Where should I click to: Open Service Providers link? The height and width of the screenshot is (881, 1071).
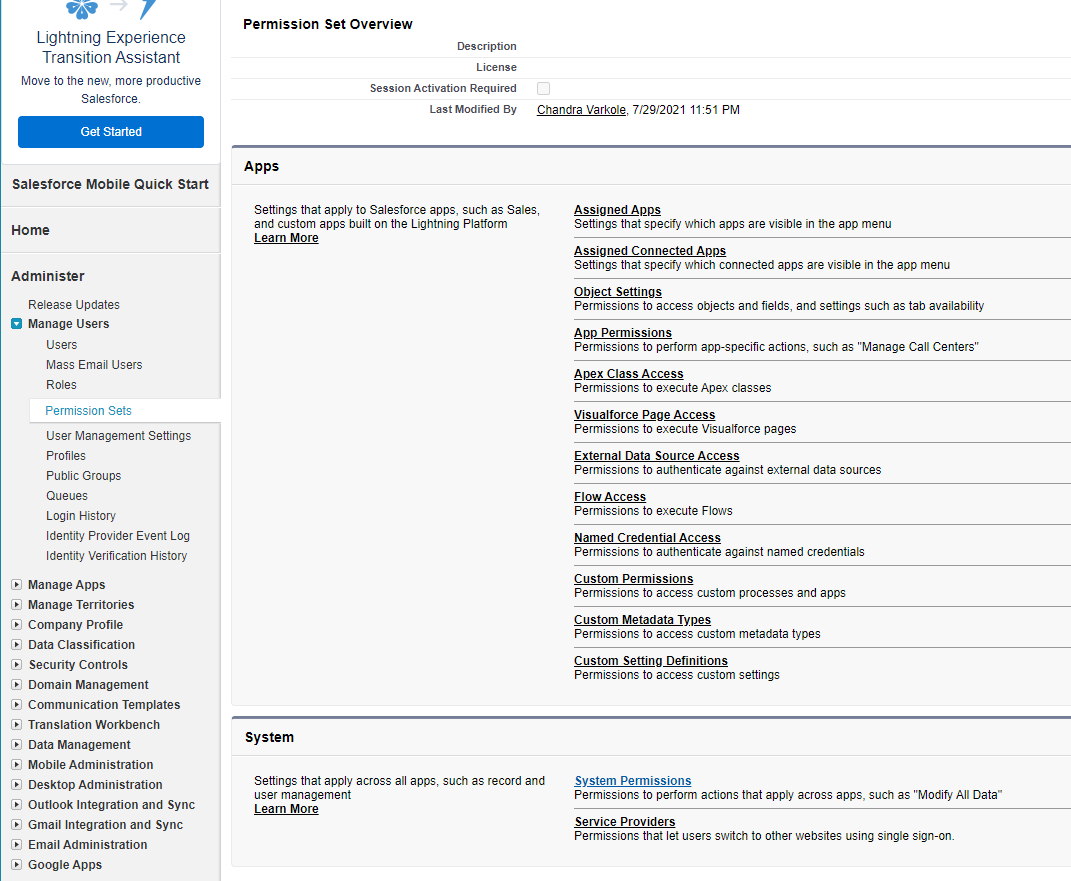point(625,822)
